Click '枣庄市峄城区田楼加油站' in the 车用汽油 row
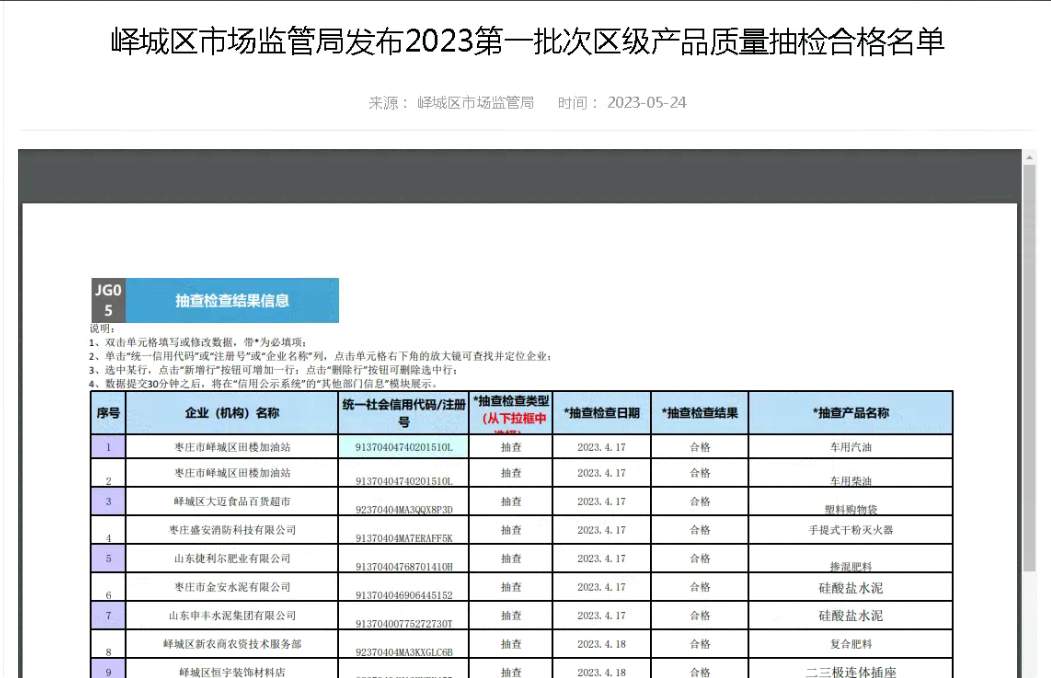 point(232,447)
